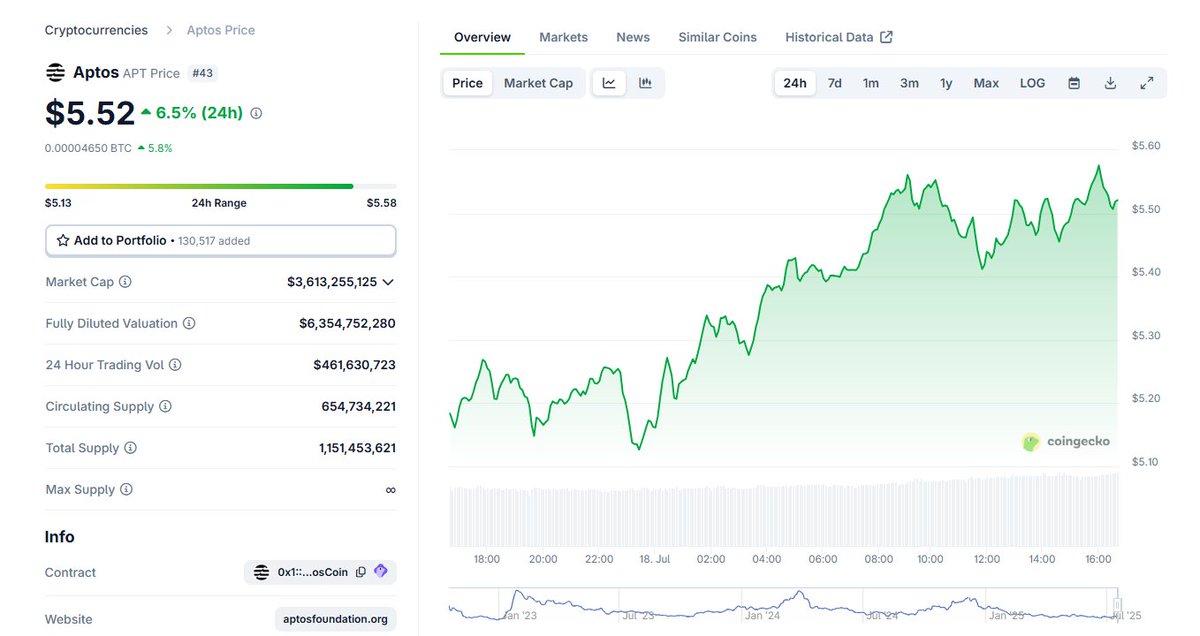Click the 0.00004650 BTC value
The width and height of the screenshot is (1200, 636).
click(x=87, y=148)
